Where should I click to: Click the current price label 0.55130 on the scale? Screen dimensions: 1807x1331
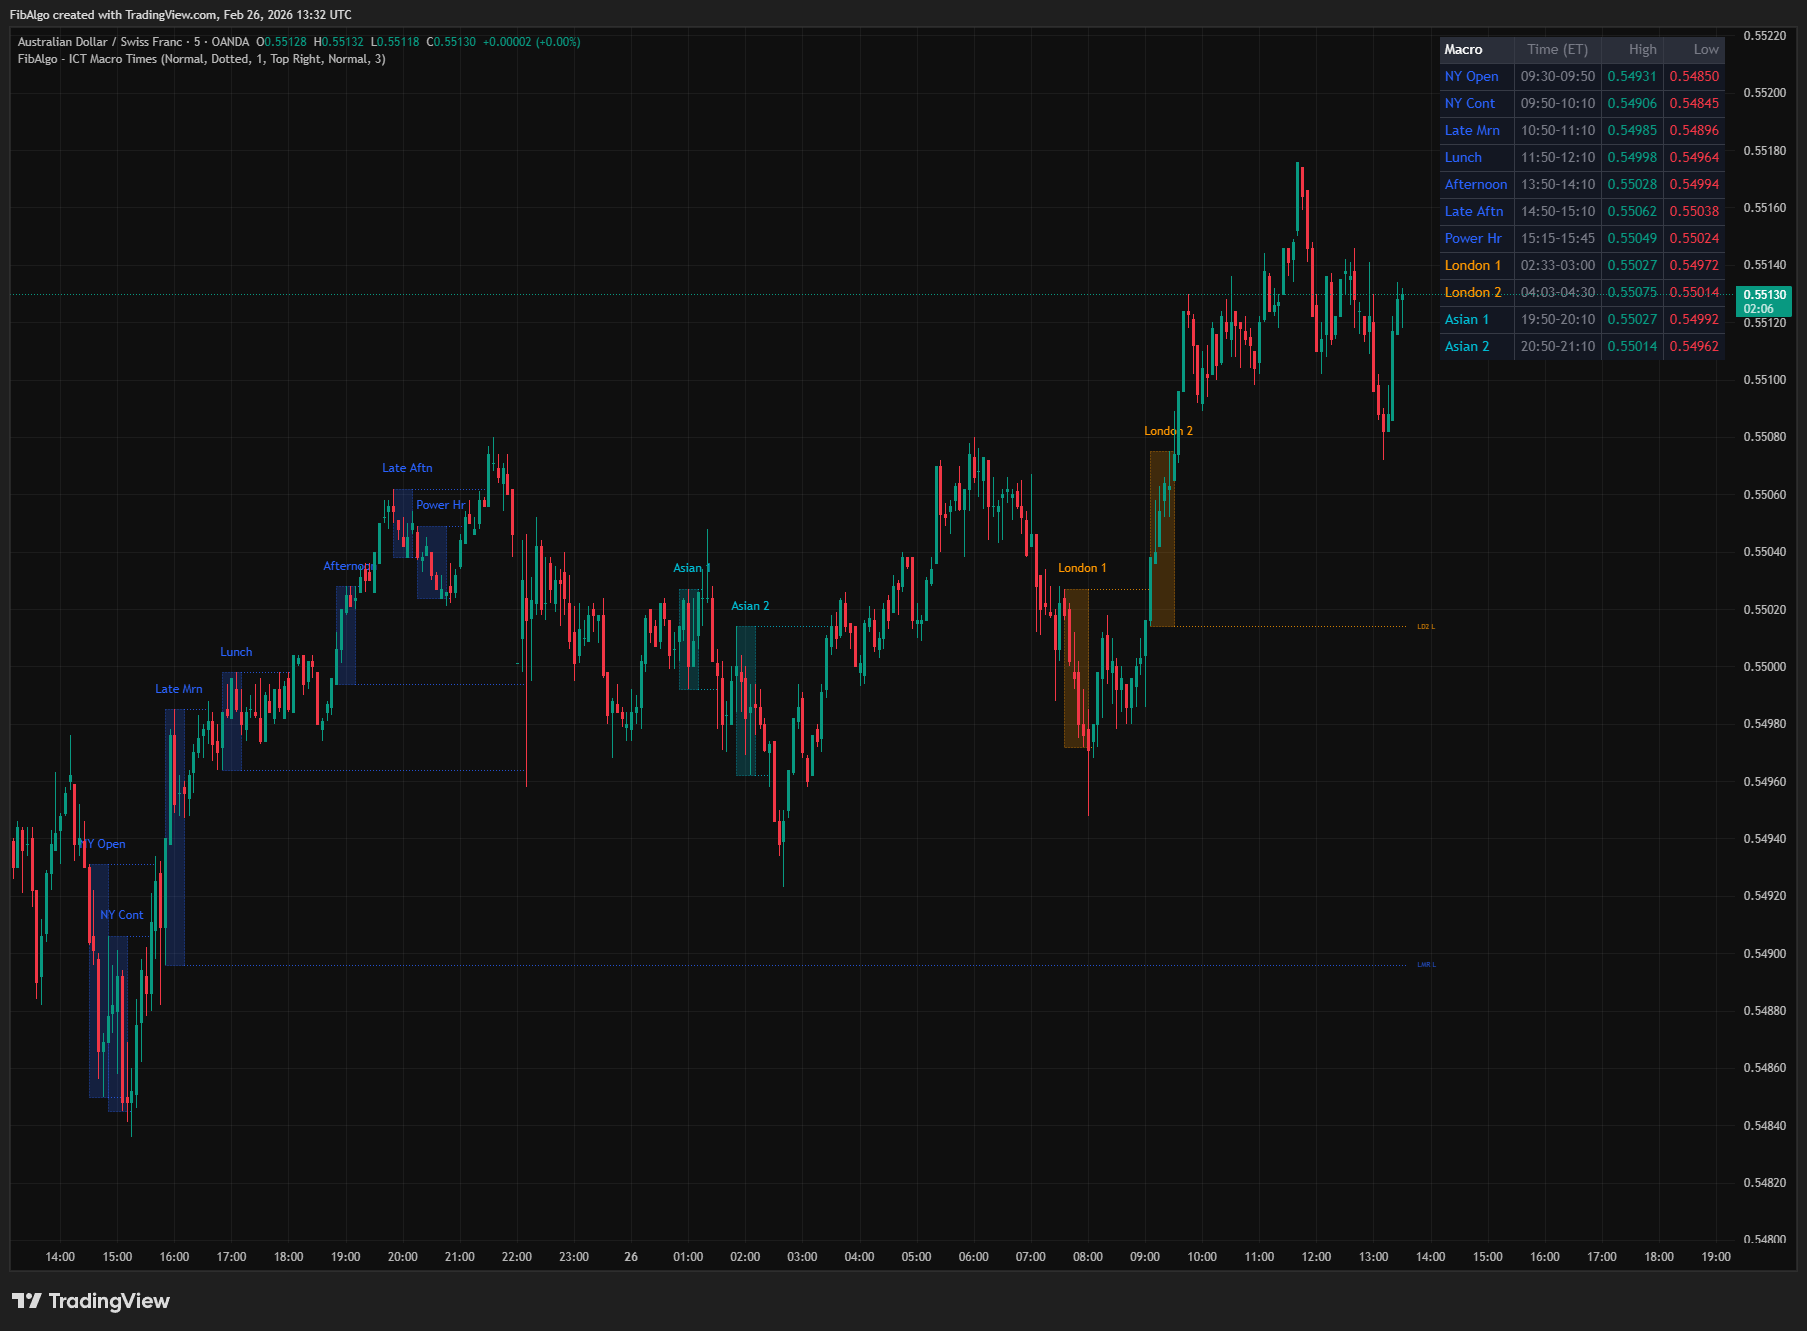(x=1765, y=295)
